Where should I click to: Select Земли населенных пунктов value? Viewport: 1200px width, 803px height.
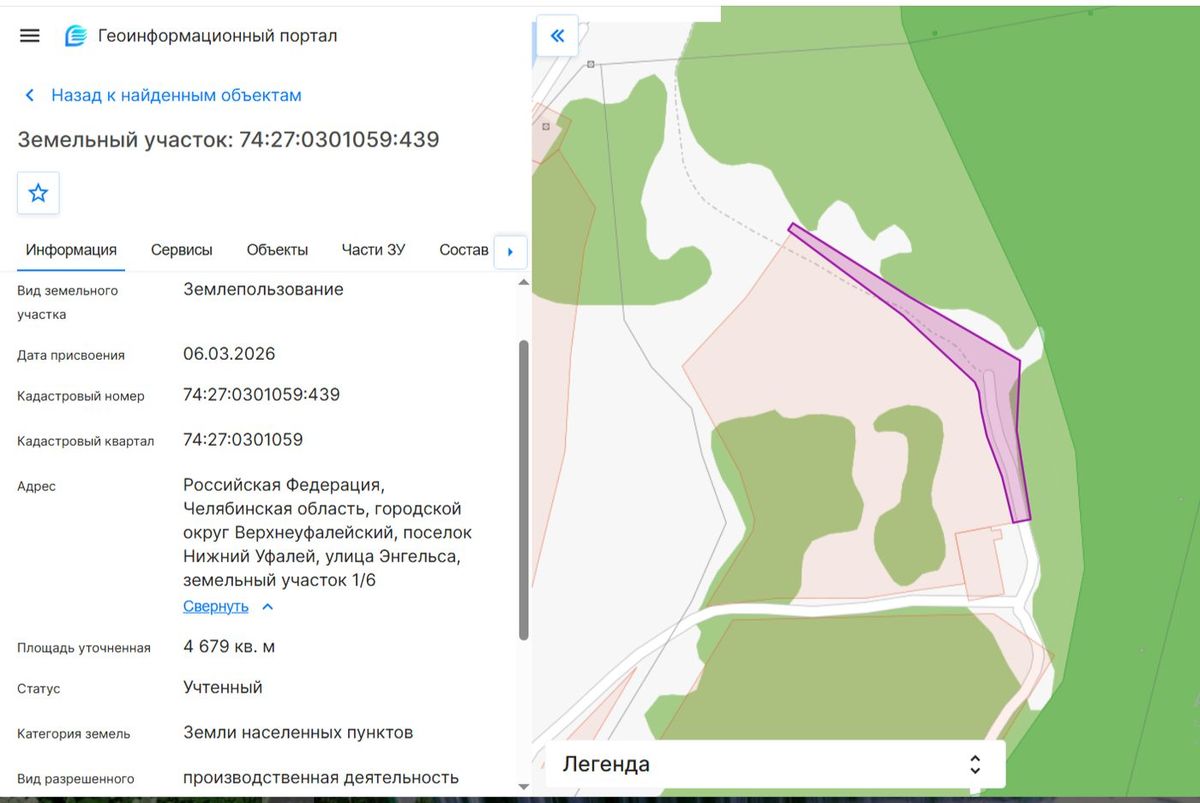[x=298, y=733]
